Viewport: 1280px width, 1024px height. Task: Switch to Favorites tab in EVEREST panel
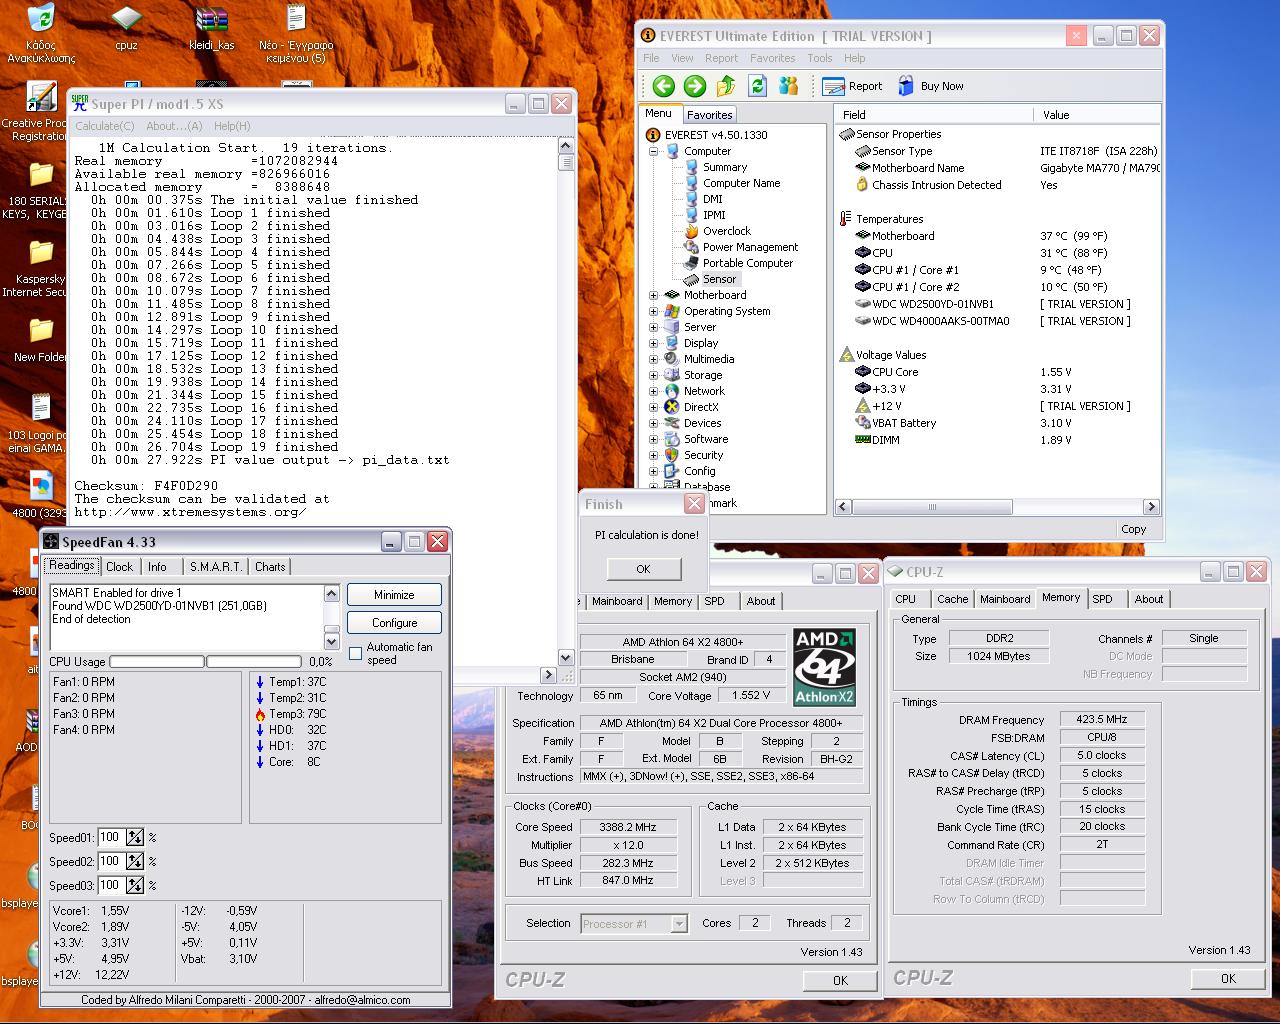pyautogui.click(x=710, y=115)
